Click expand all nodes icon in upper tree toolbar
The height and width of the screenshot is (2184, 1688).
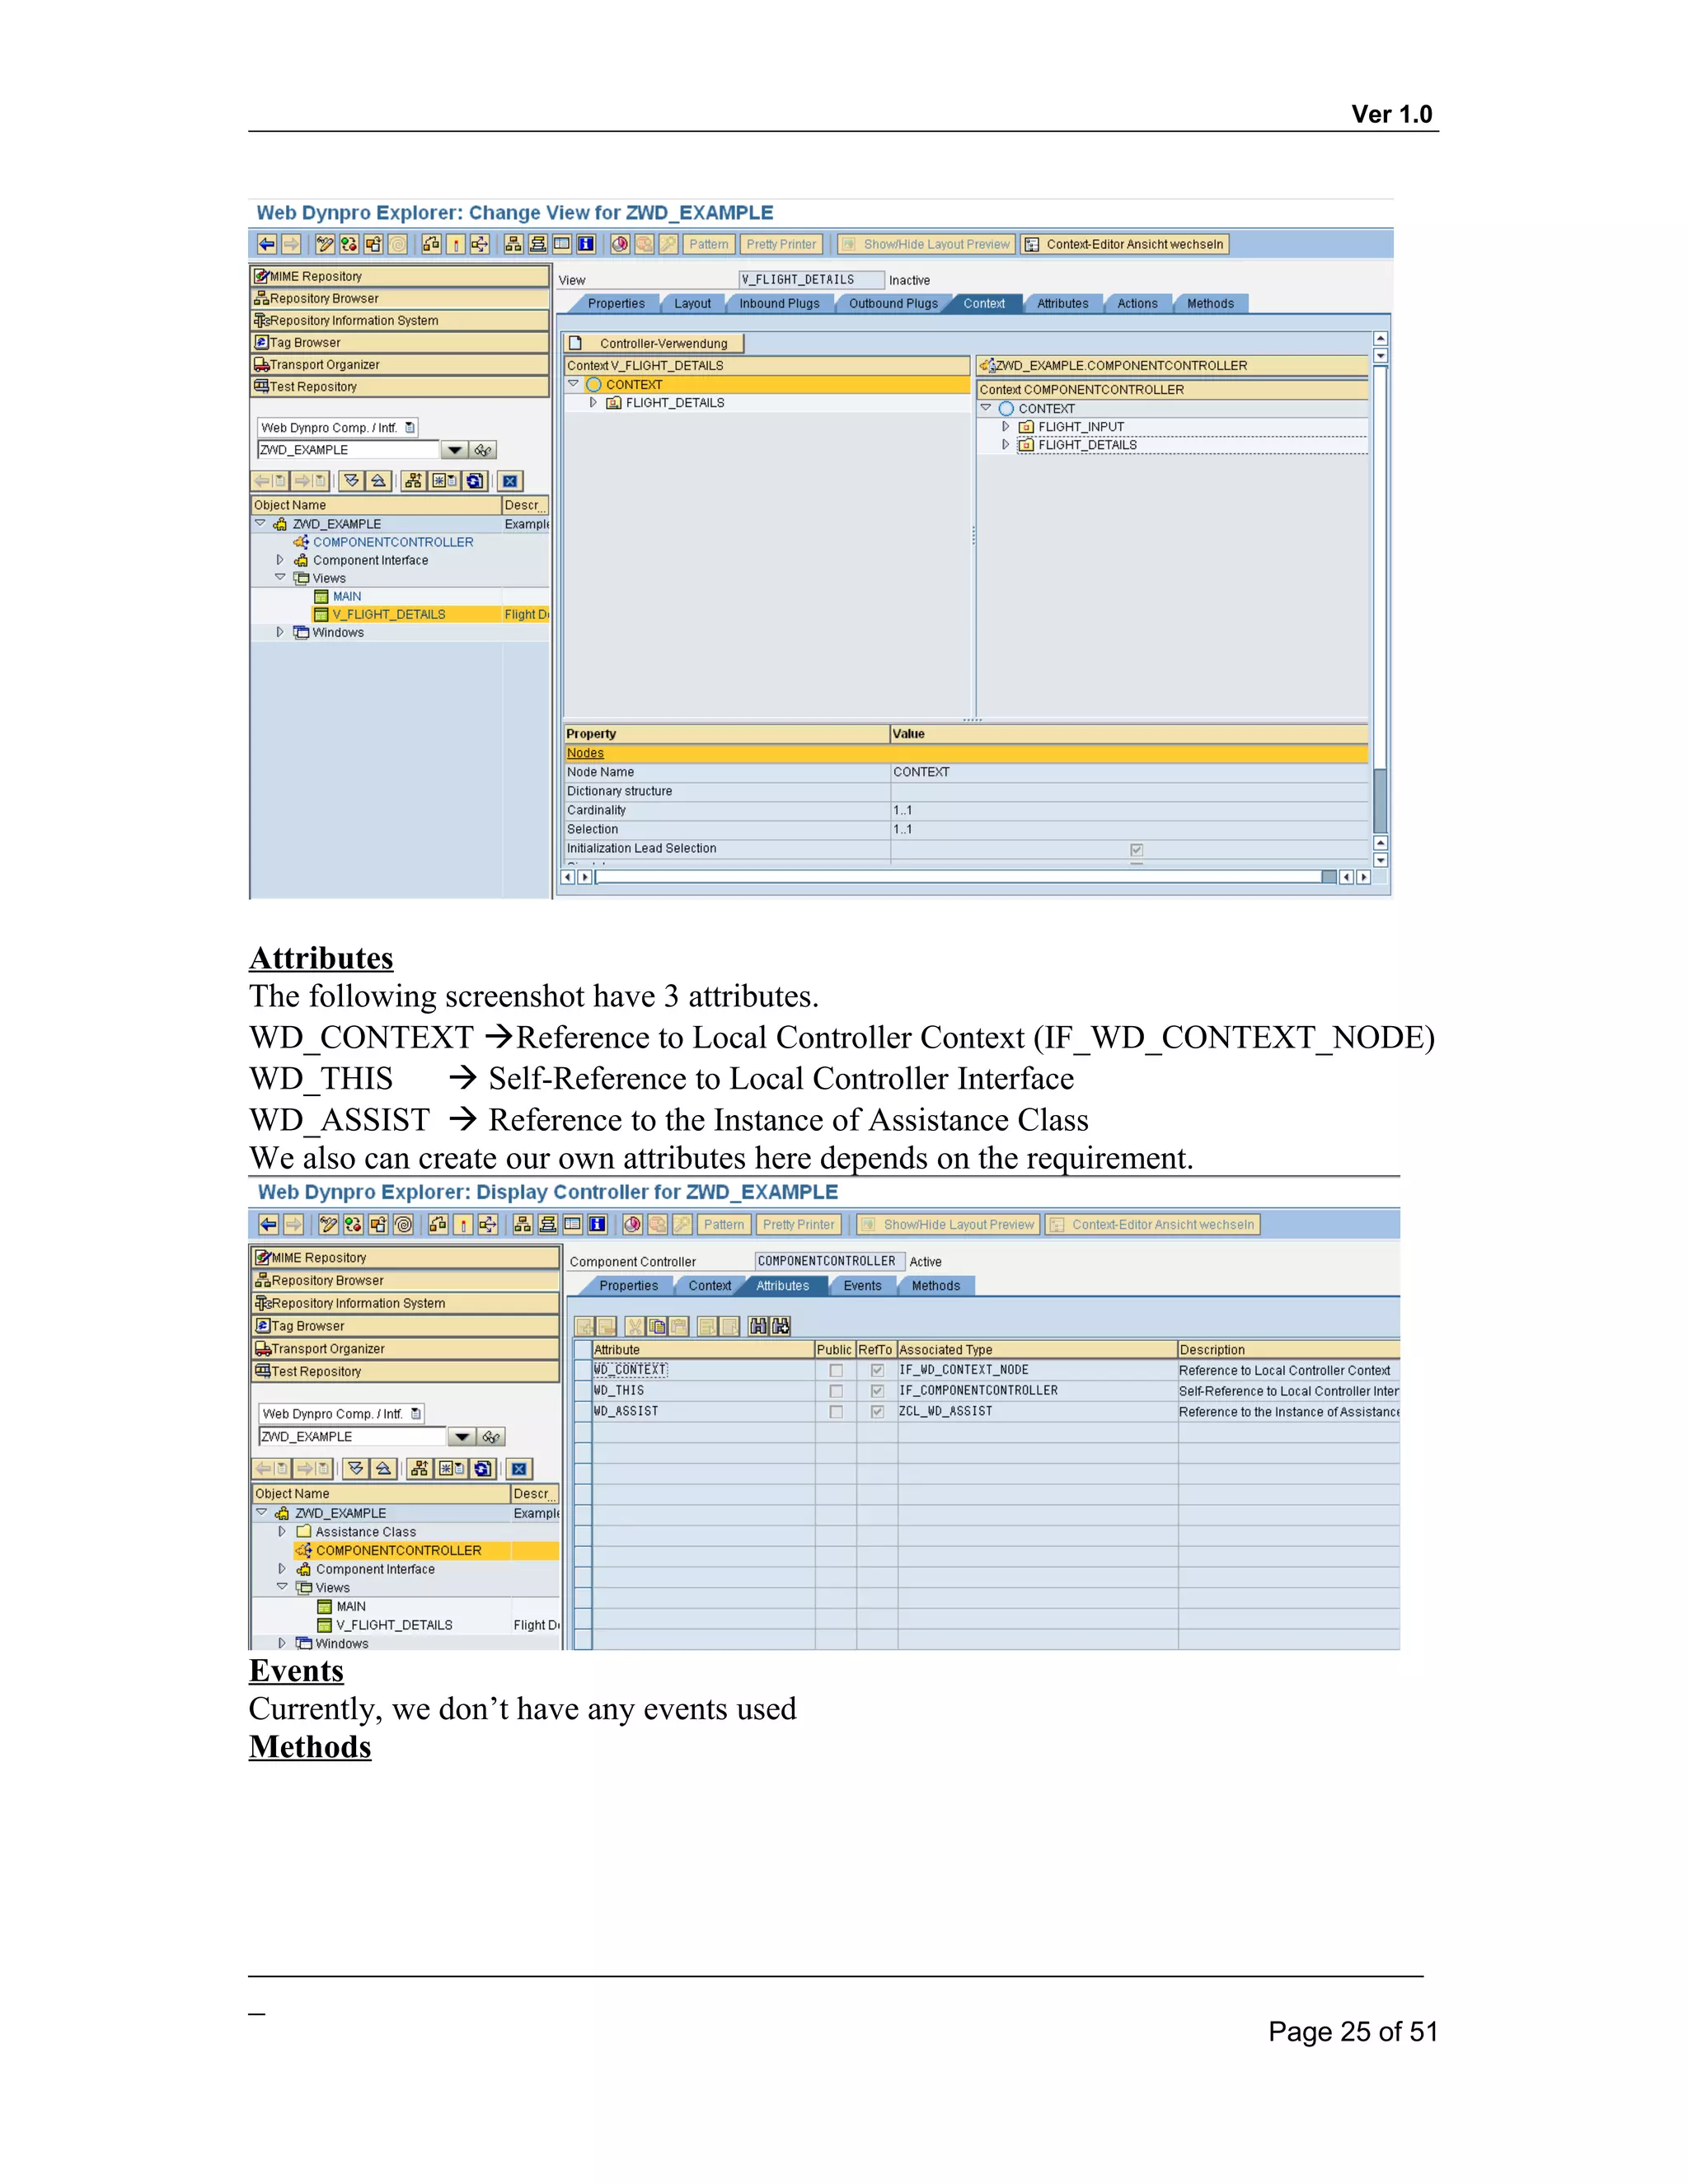pyautogui.click(x=352, y=481)
